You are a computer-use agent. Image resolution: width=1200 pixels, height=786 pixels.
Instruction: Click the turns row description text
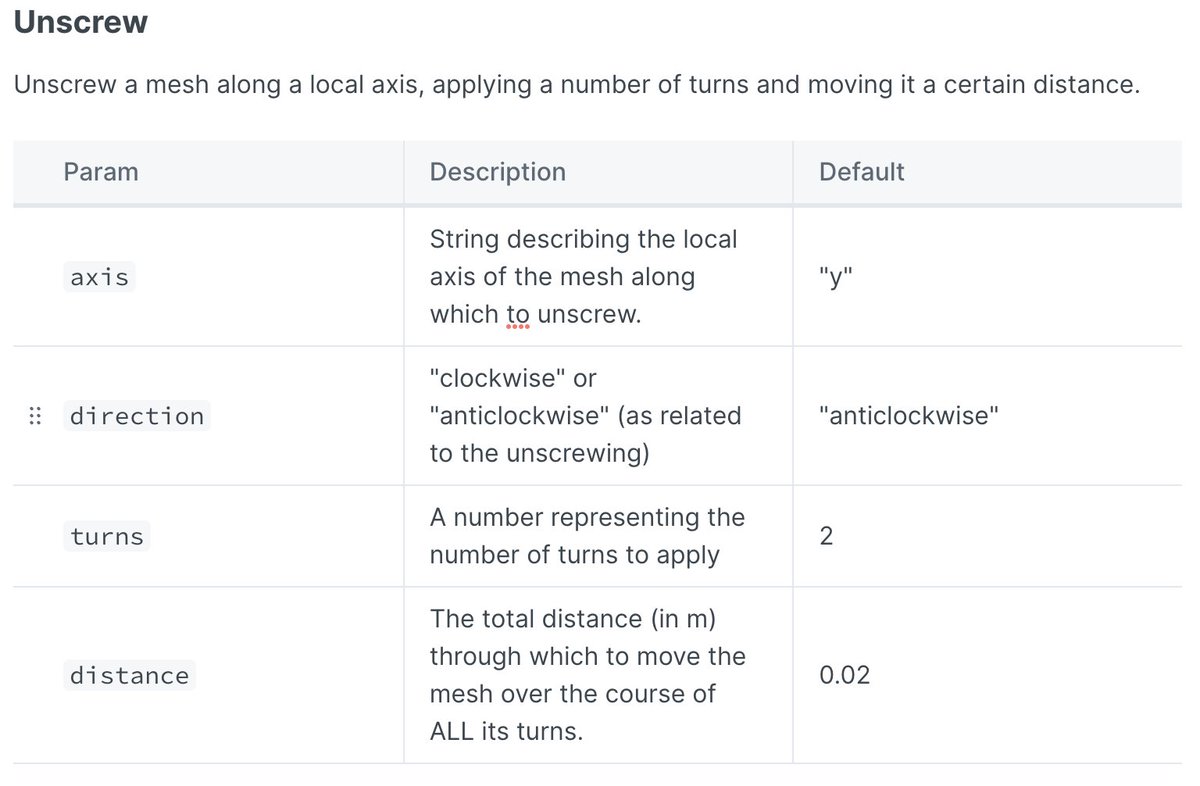point(587,536)
